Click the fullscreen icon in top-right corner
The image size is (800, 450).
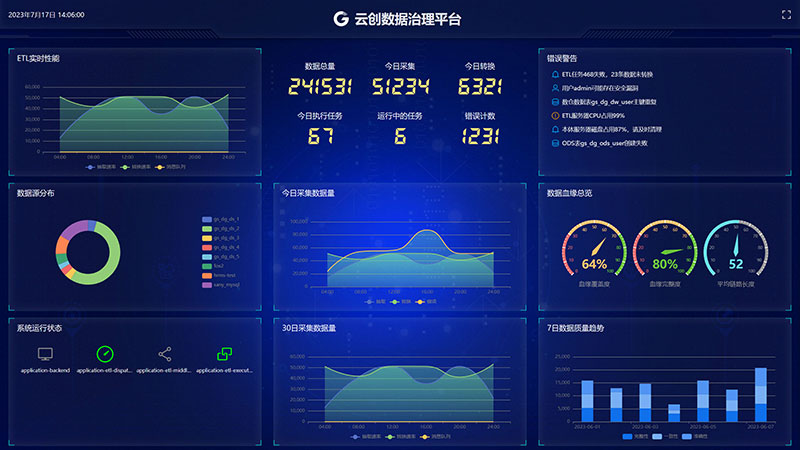[x=785, y=15]
